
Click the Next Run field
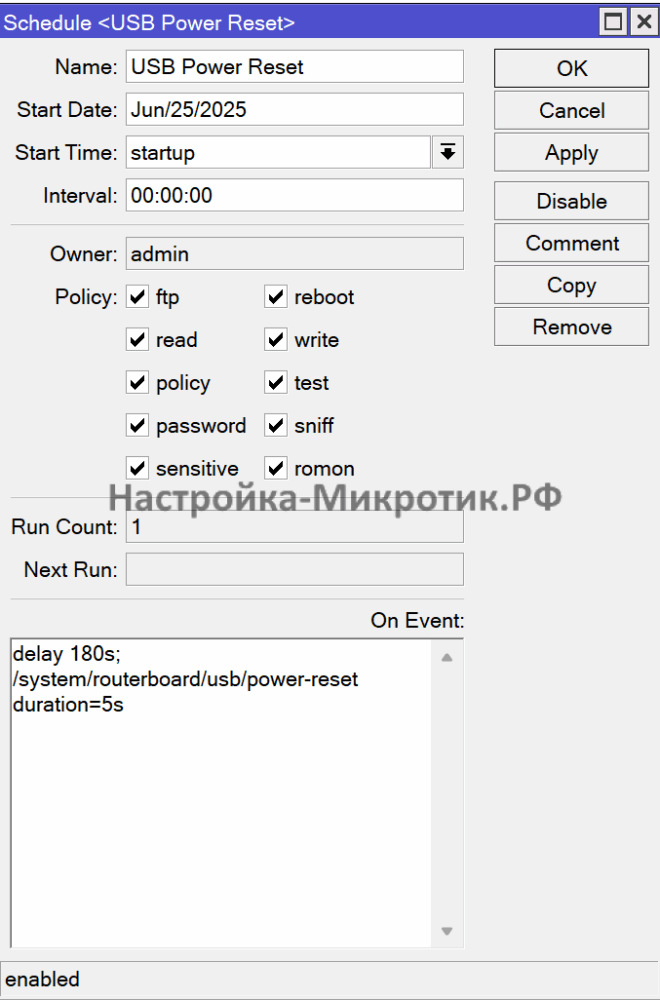point(295,569)
